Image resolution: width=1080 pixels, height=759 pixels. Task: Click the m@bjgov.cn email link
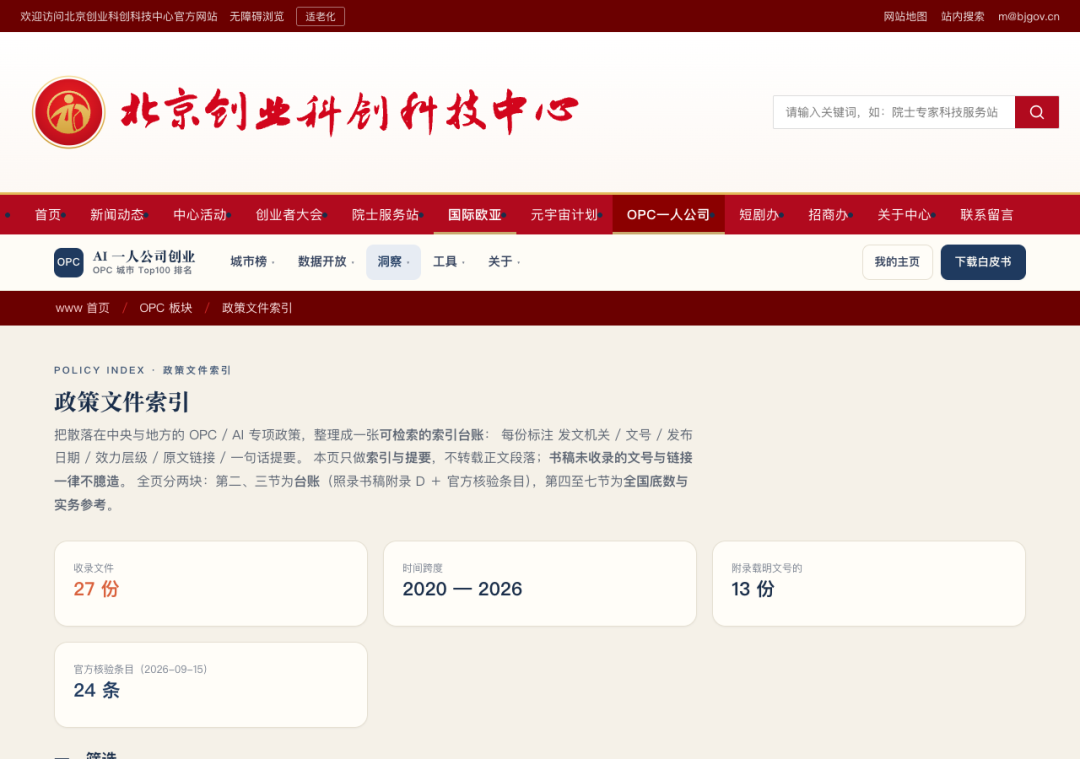[1028, 17]
